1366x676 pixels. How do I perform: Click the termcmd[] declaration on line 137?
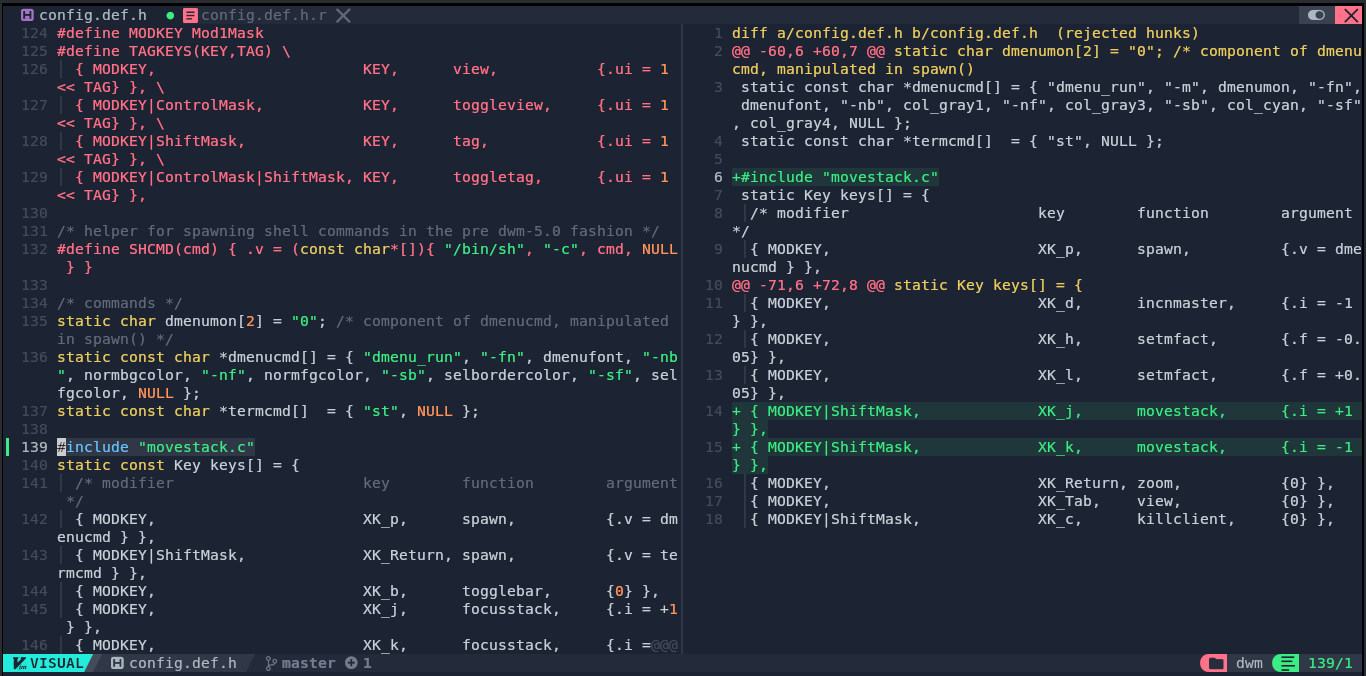click(x=268, y=411)
